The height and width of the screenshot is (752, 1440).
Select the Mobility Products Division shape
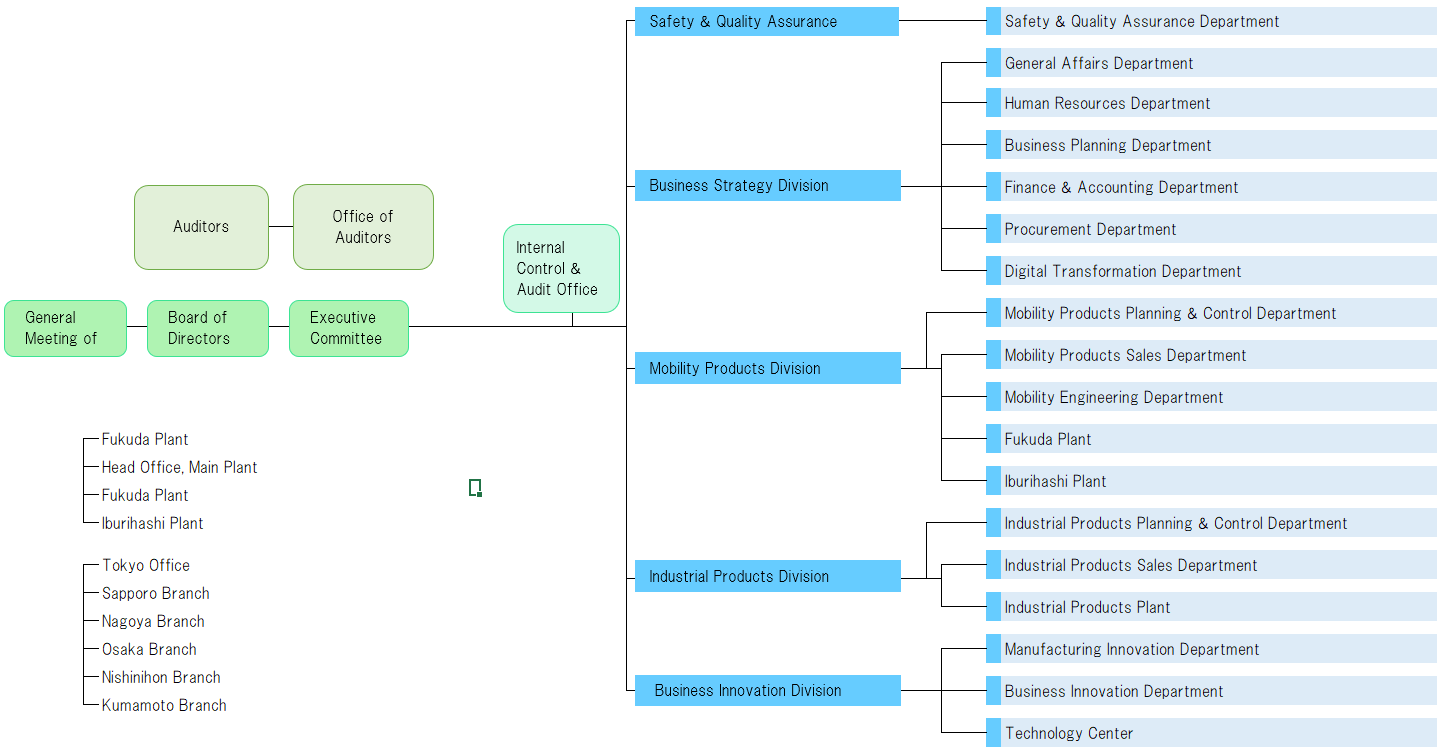click(x=767, y=368)
